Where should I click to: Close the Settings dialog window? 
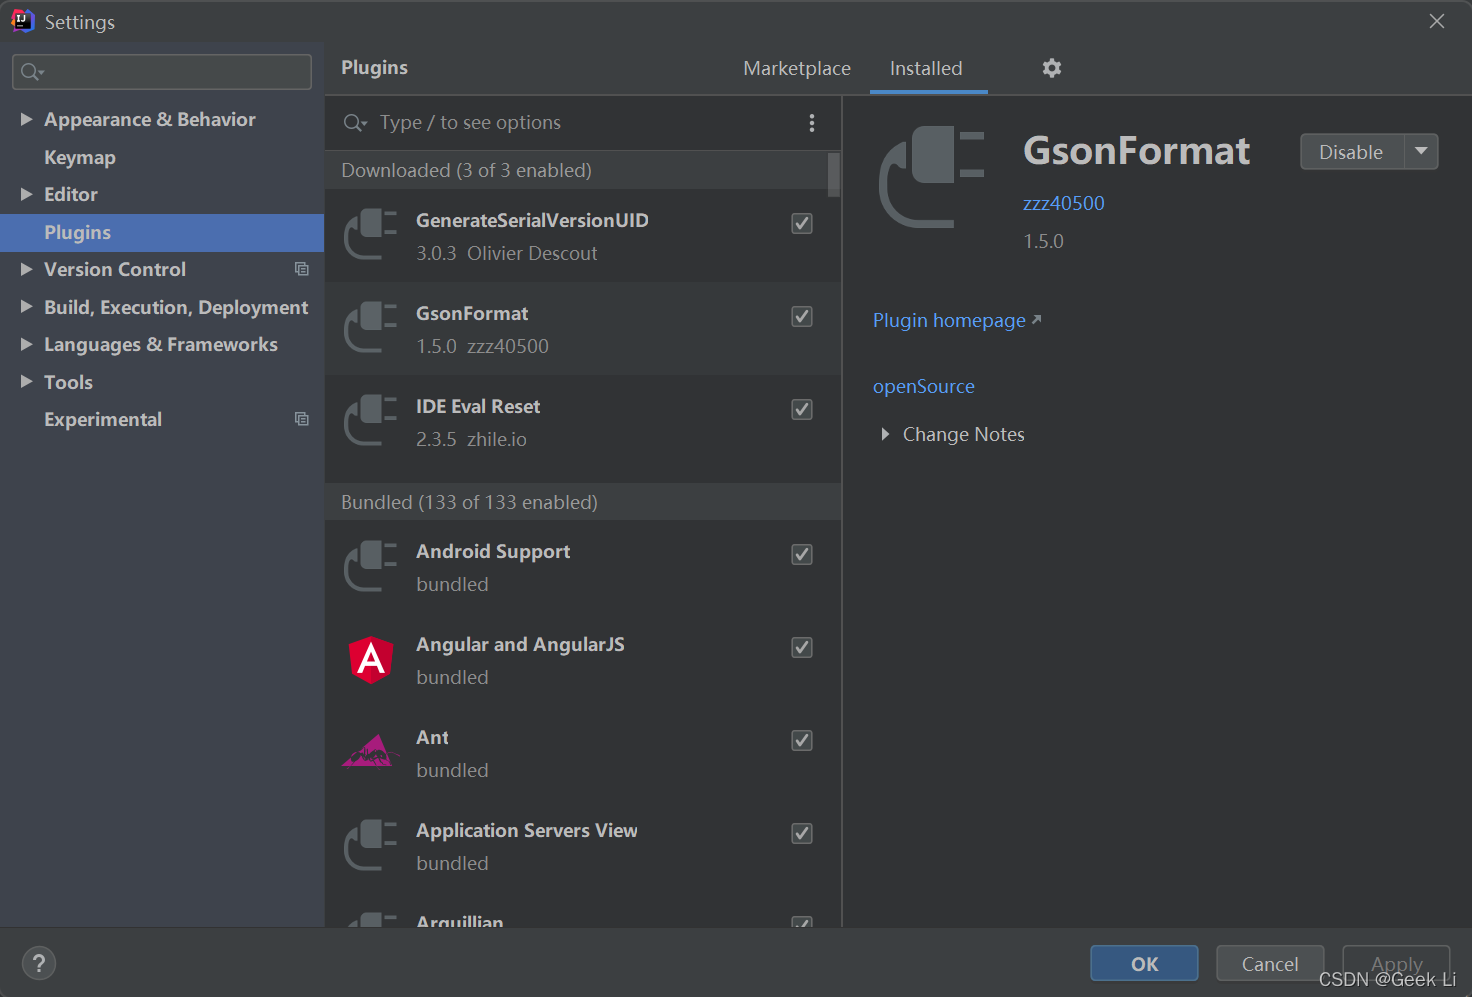(x=1437, y=21)
